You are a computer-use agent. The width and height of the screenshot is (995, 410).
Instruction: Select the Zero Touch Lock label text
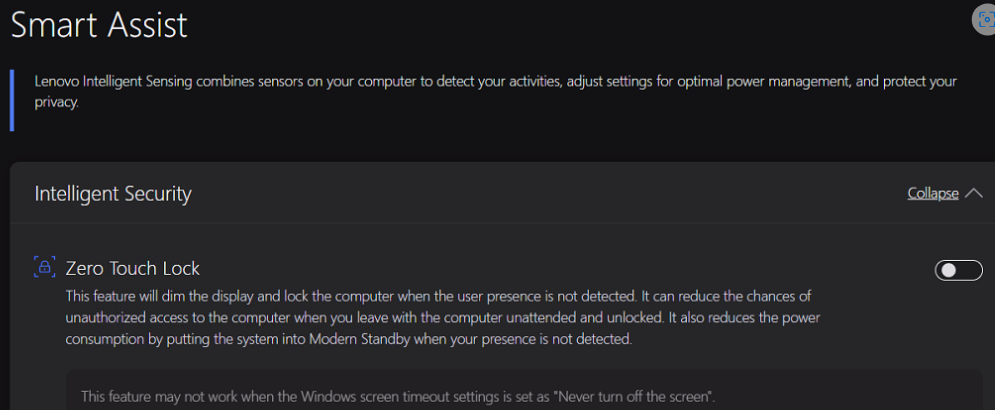[133, 268]
